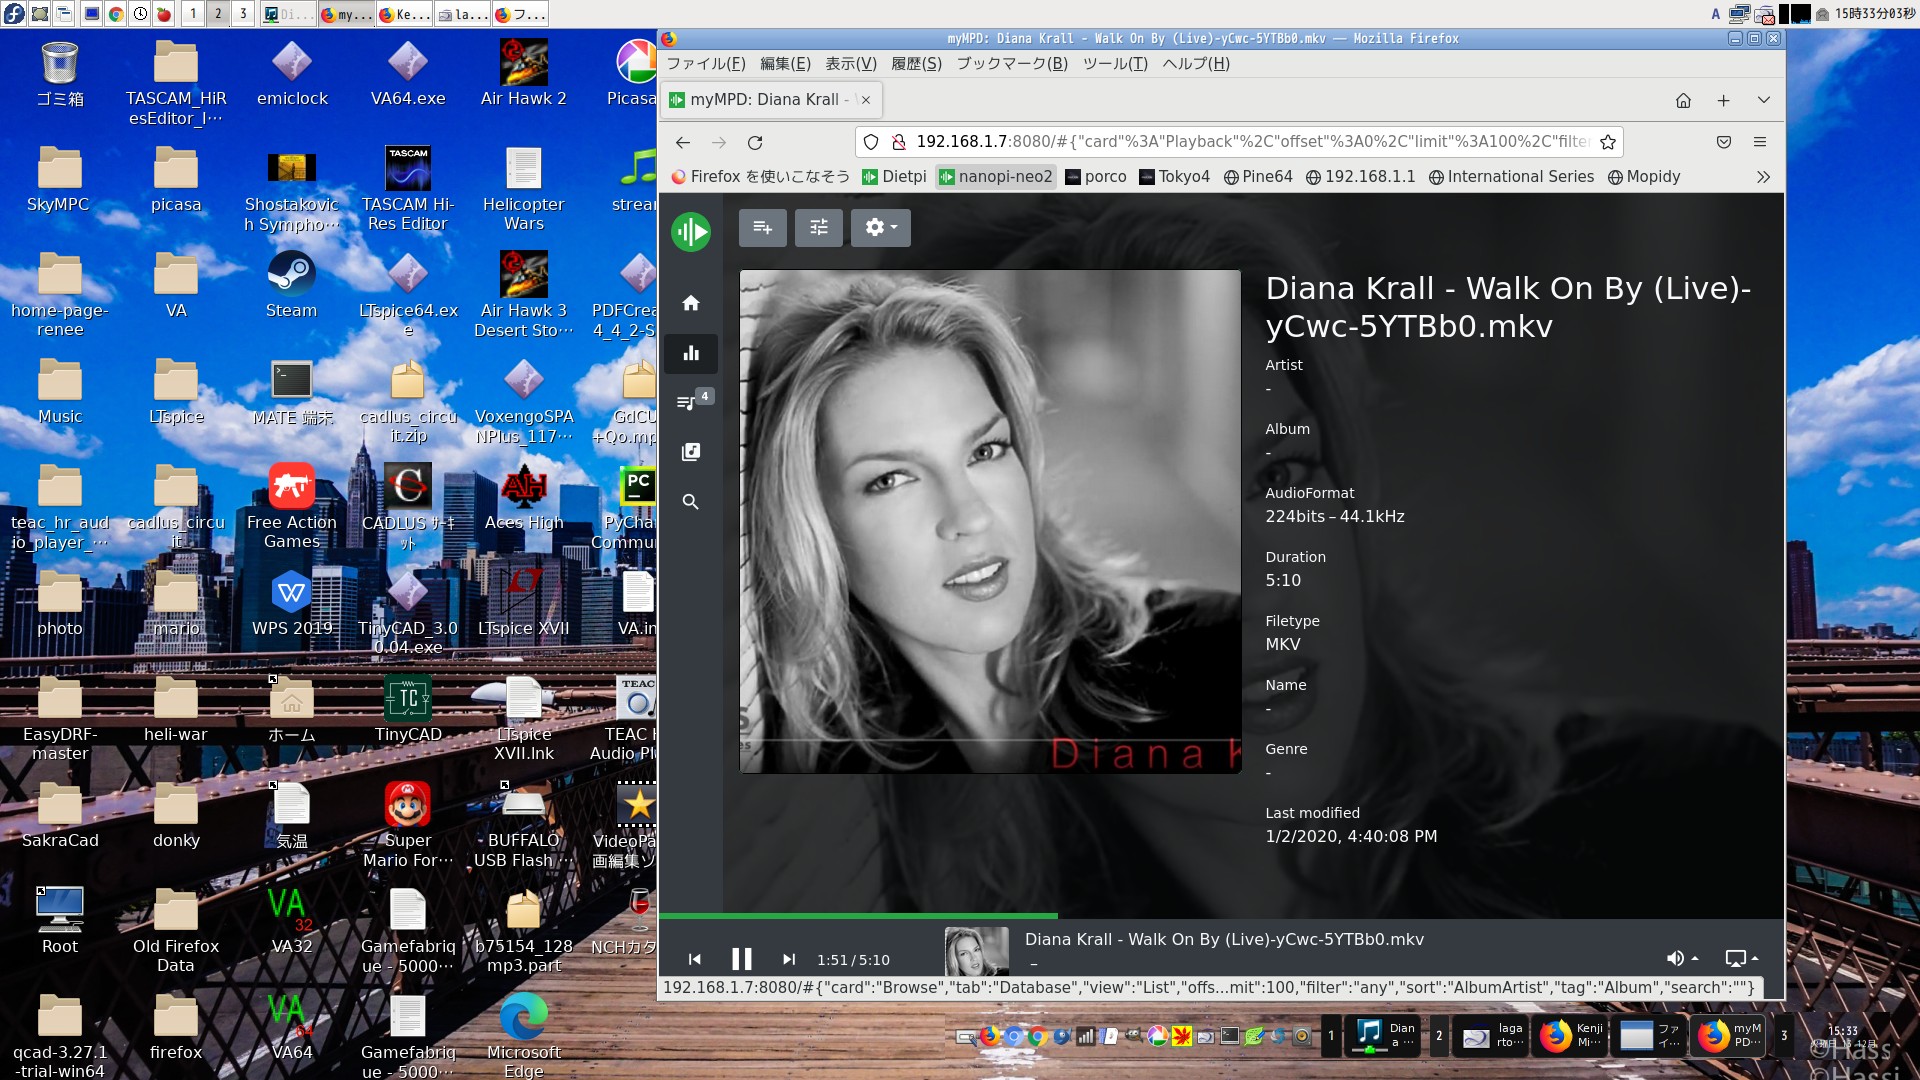Click the add-to-playlist toolbar button
This screenshot has height=1080, width=1920.
point(762,228)
